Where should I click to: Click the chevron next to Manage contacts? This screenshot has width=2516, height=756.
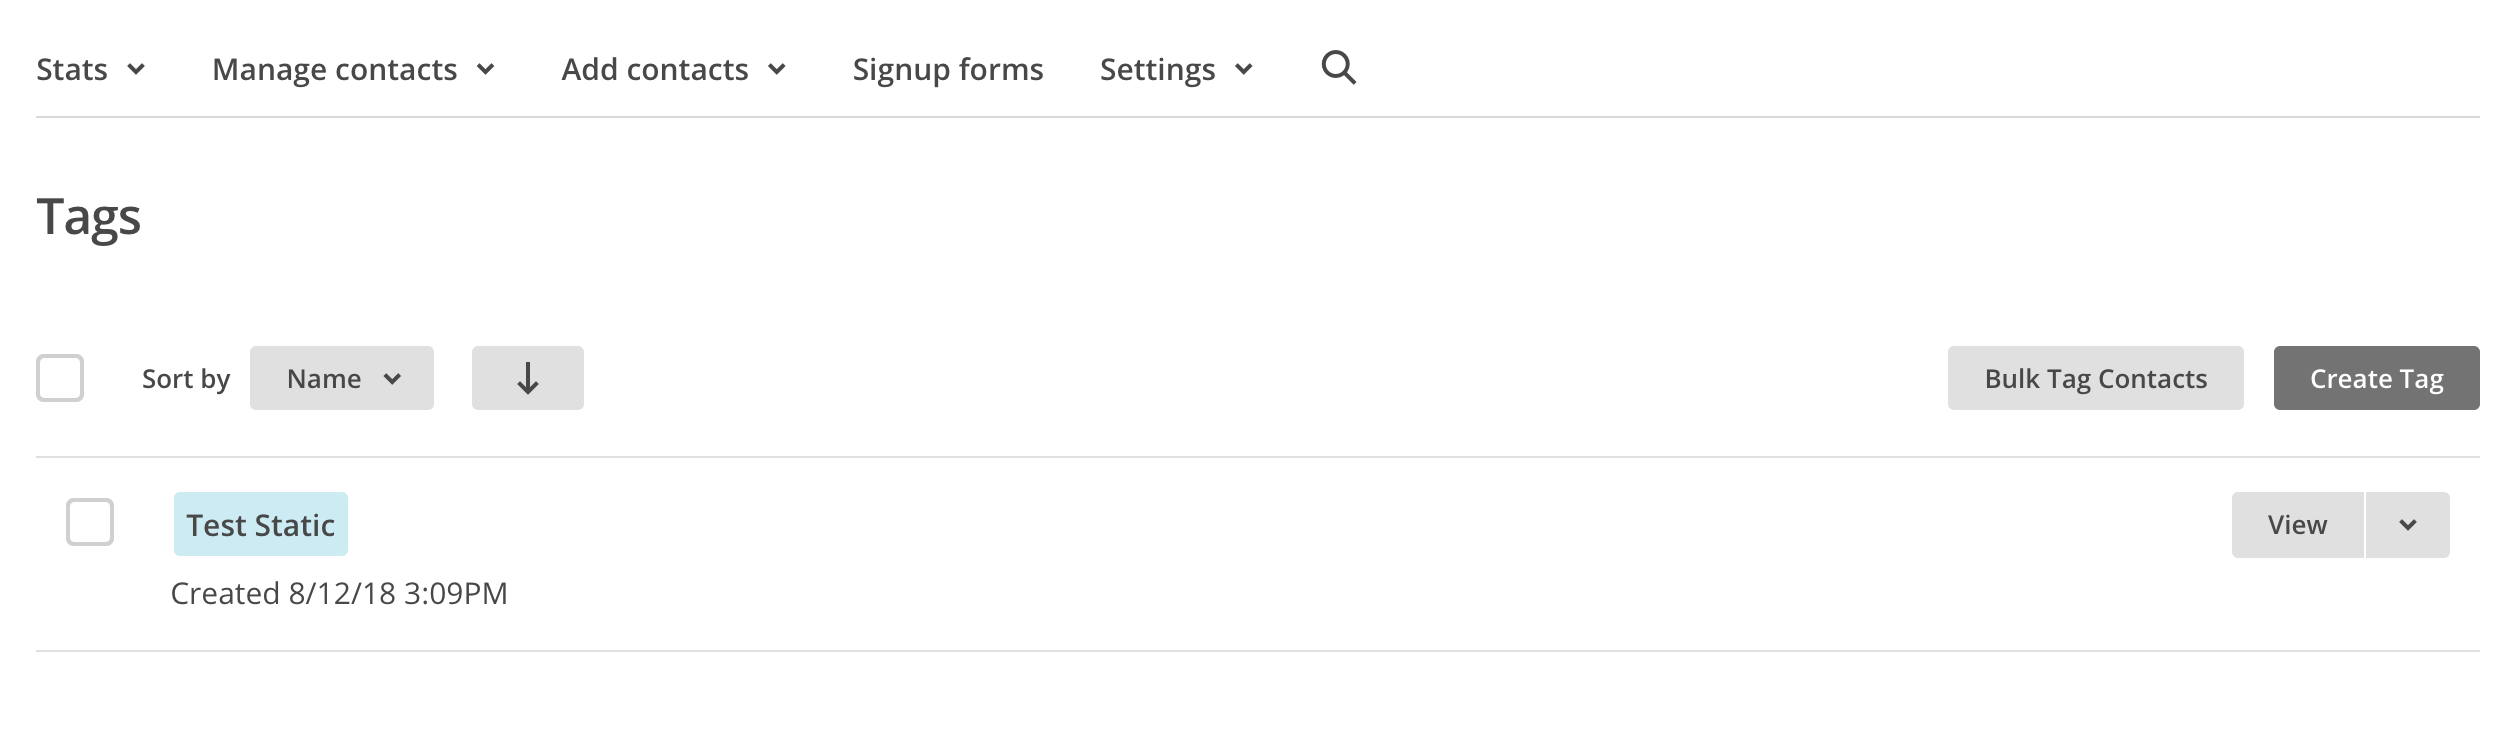click(486, 69)
